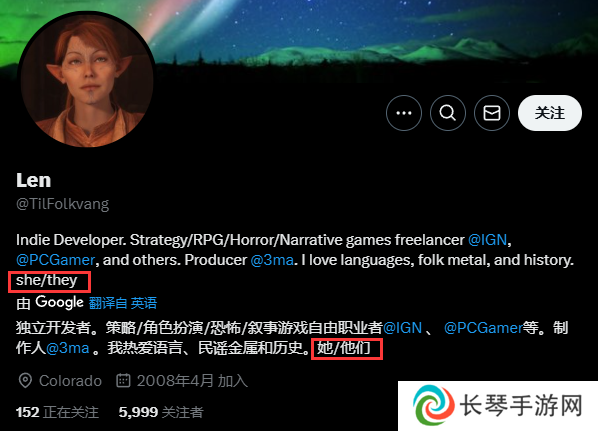Click the location pin icon beside Colorado
This screenshot has height=431, width=598.
(x=25, y=381)
